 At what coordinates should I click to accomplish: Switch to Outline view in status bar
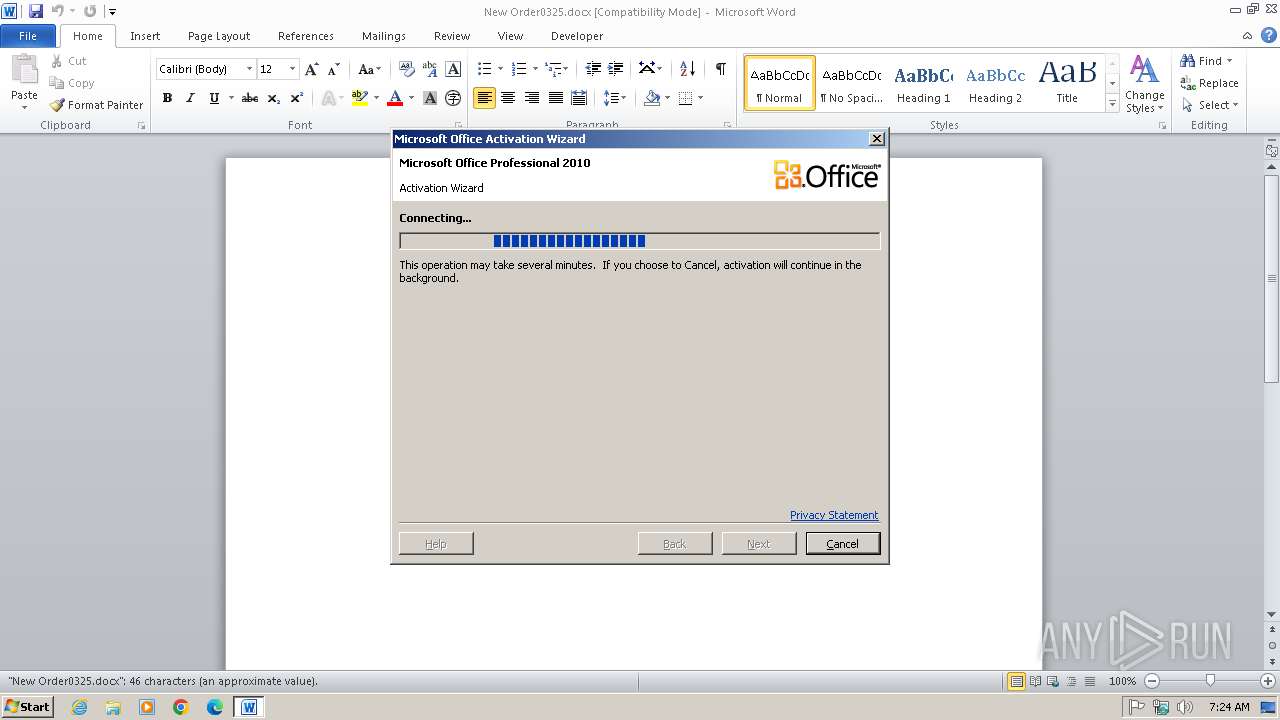(x=1071, y=681)
